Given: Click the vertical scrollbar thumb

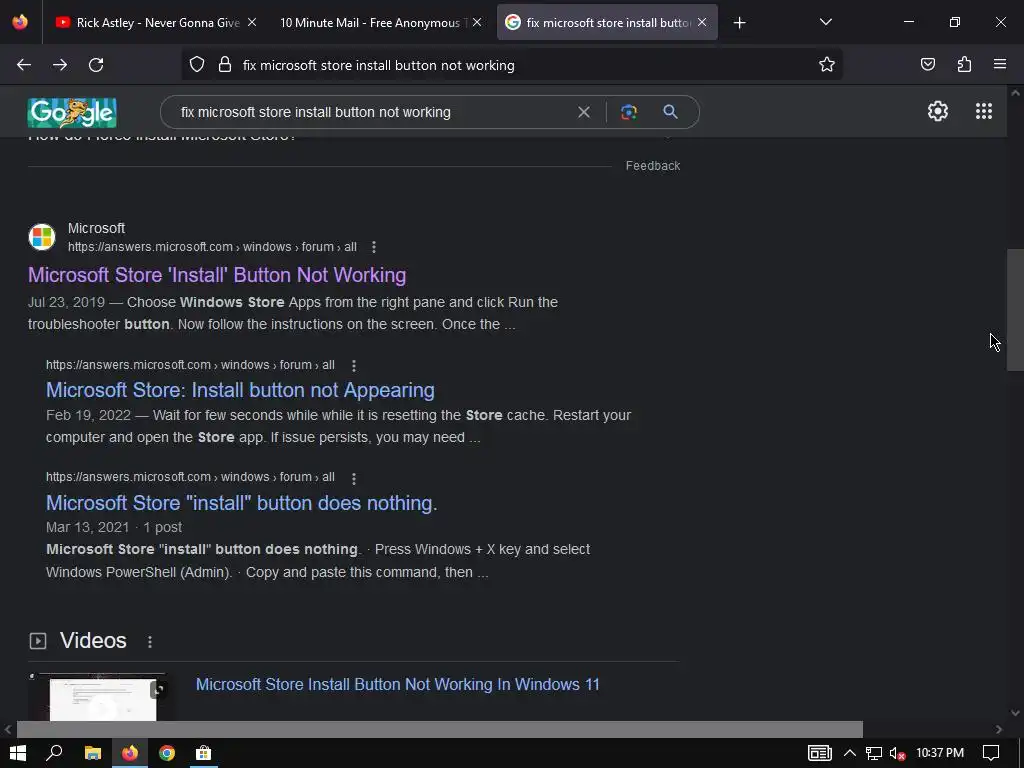Looking at the screenshot, I should coord(1015,310).
